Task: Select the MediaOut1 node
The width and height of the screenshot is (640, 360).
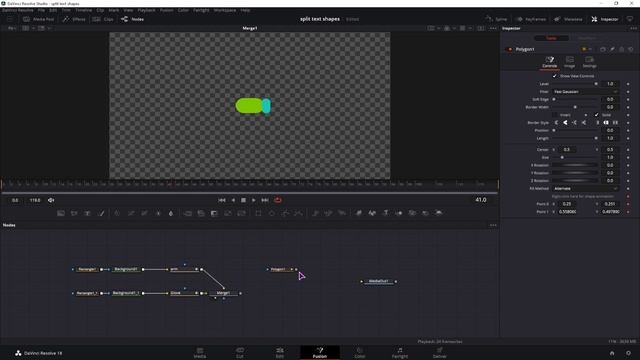Action: [x=378, y=281]
